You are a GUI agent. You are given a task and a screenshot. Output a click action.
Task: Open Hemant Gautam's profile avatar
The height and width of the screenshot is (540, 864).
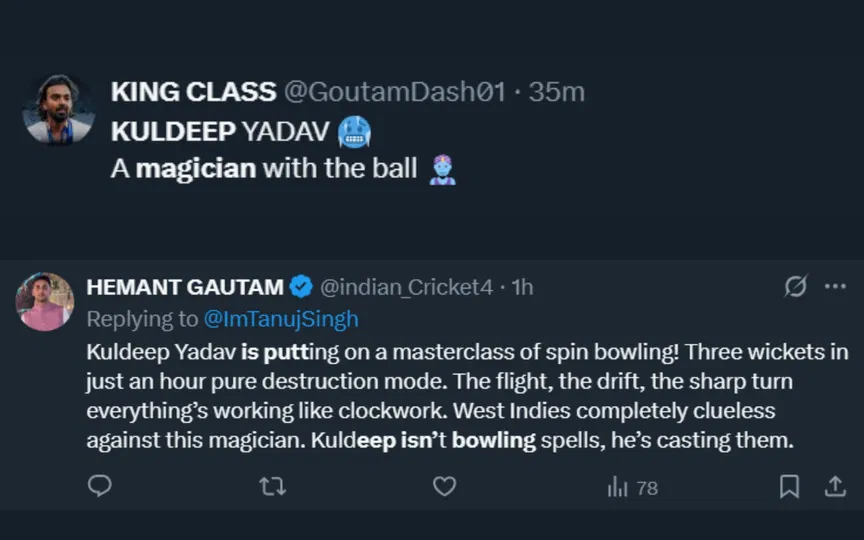pyautogui.click(x=44, y=301)
